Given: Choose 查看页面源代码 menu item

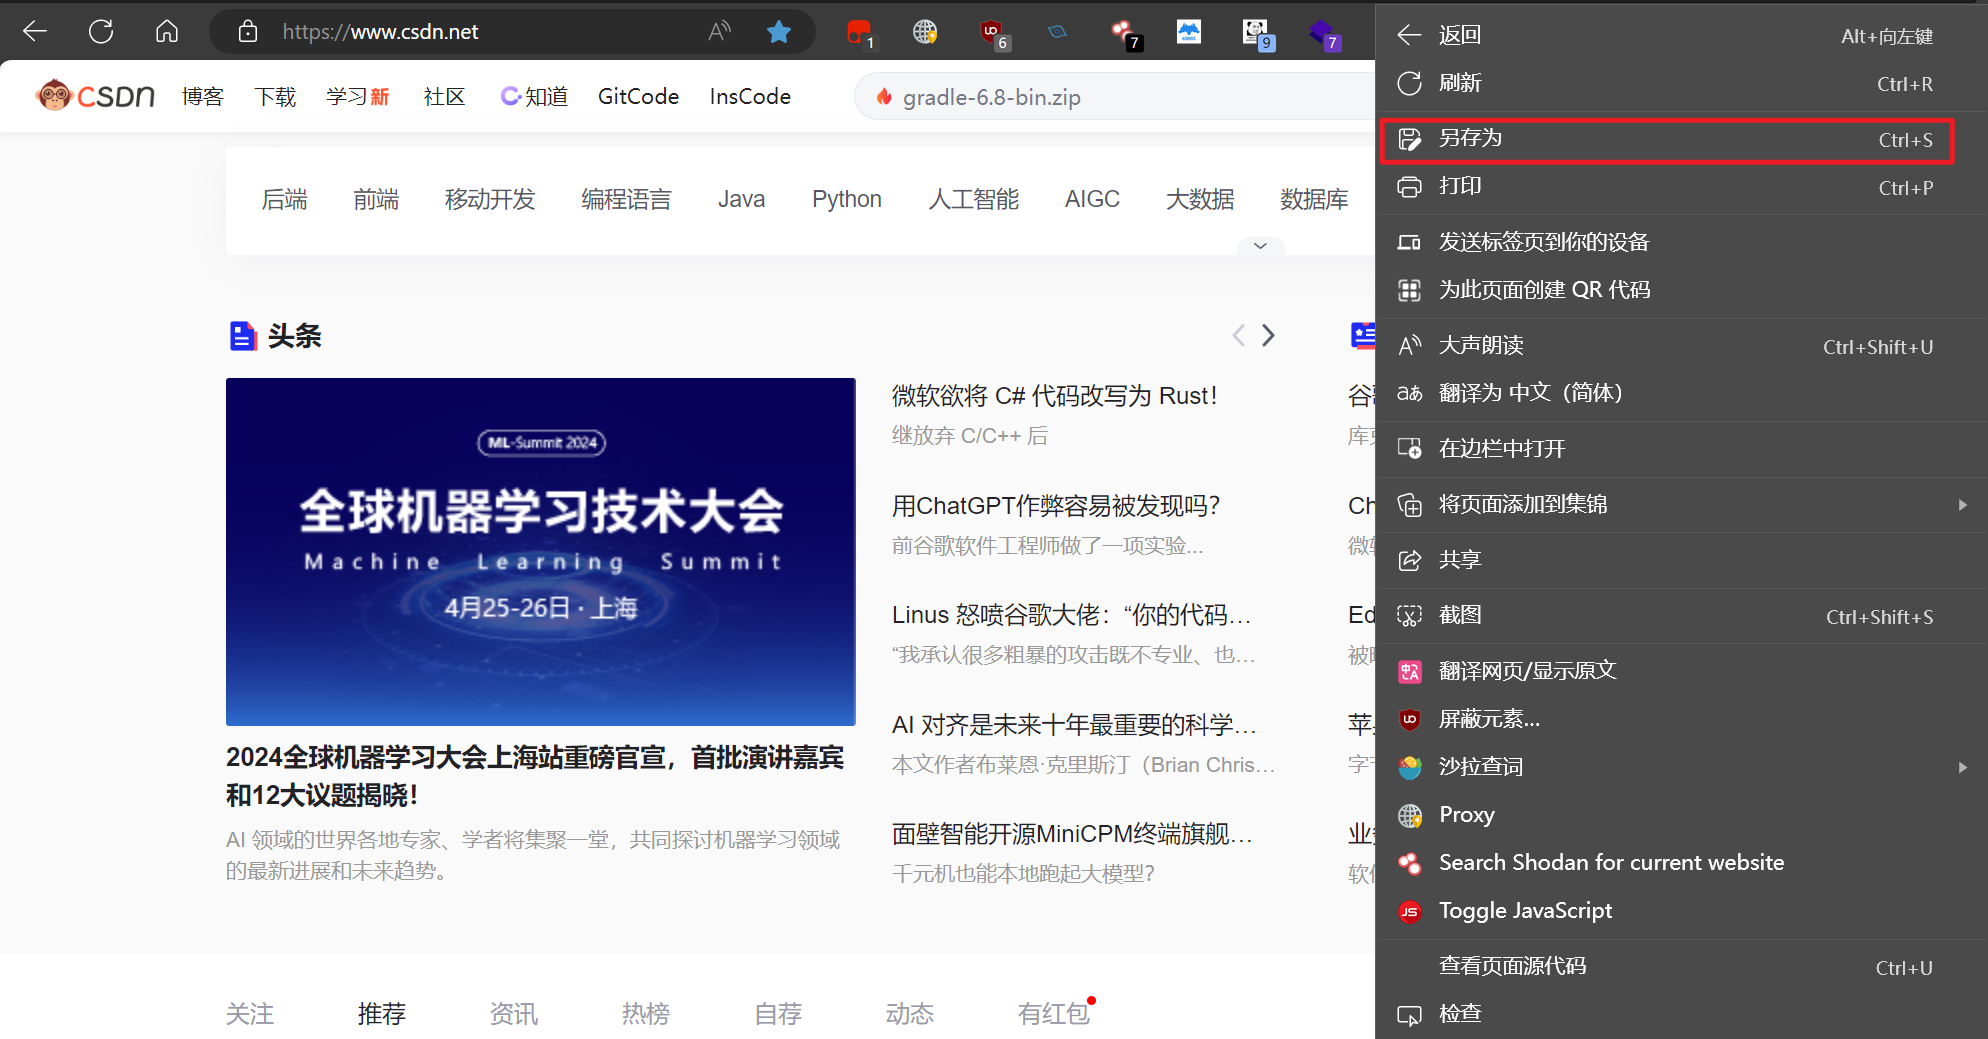Looking at the screenshot, I should click(x=1681, y=966).
